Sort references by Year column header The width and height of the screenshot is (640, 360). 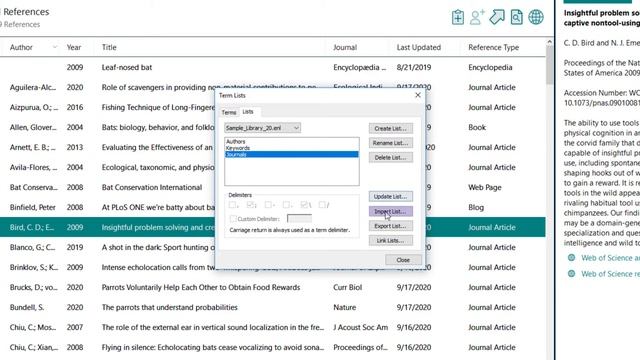(x=74, y=47)
